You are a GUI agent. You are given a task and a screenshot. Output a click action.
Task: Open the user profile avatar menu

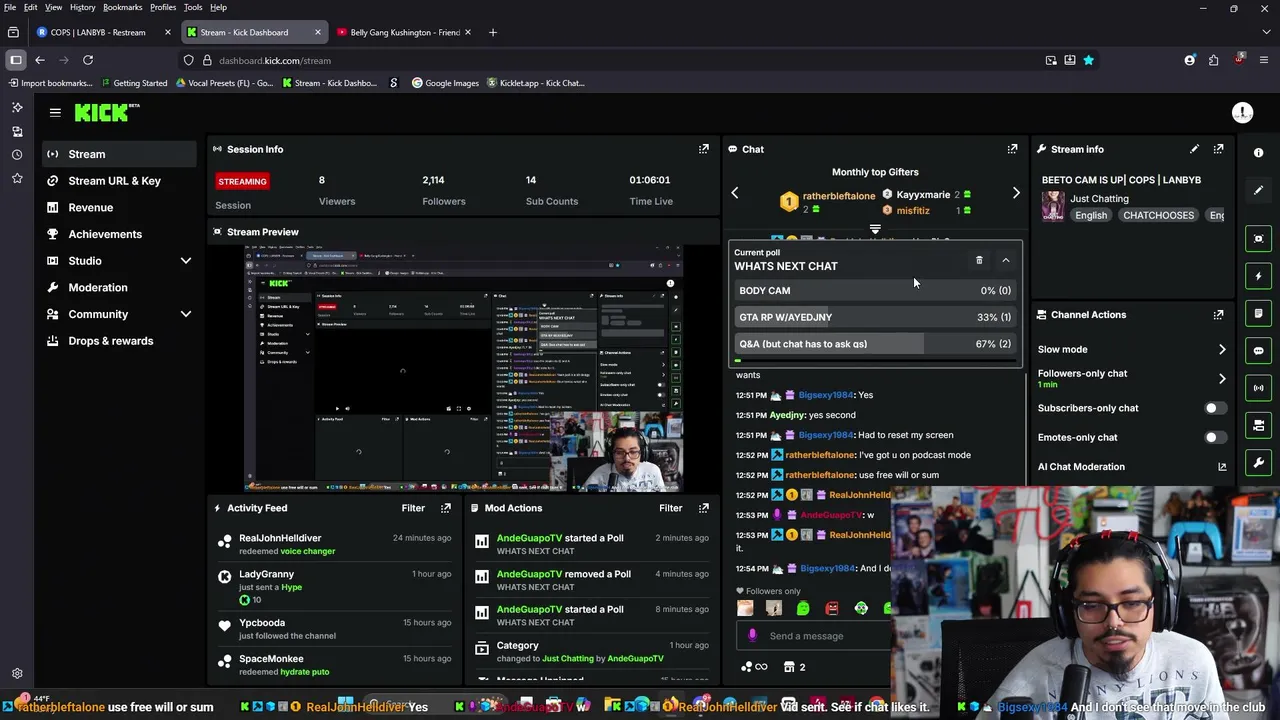point(1242,113)
